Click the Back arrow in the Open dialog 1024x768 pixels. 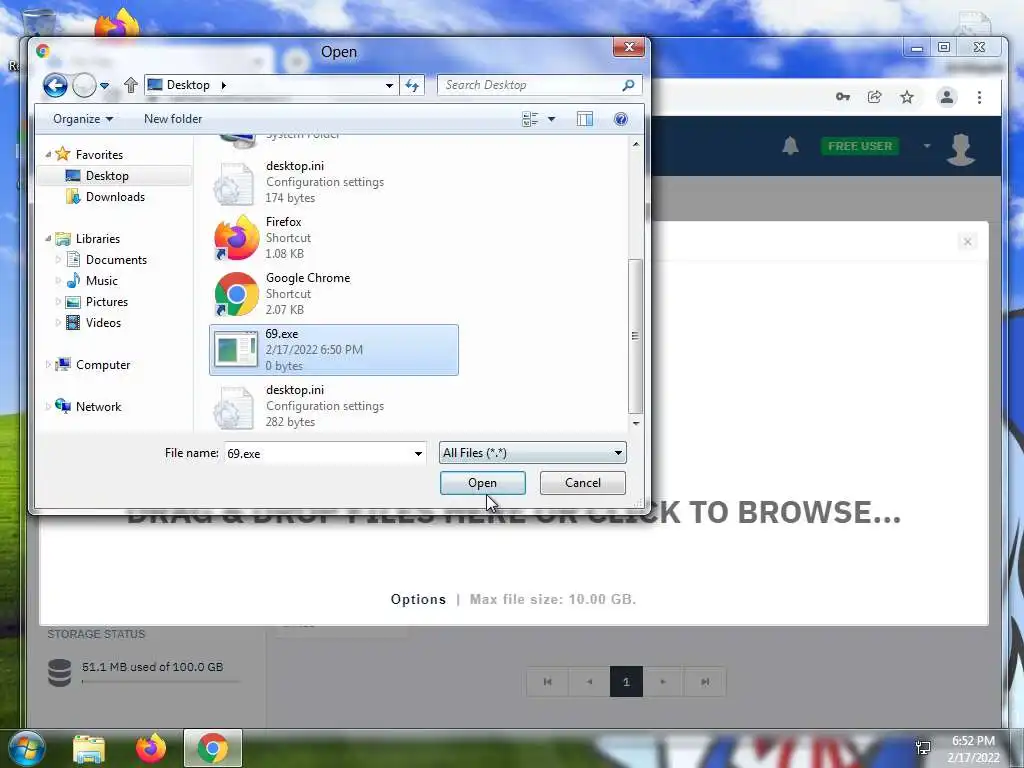coord(56,86)
